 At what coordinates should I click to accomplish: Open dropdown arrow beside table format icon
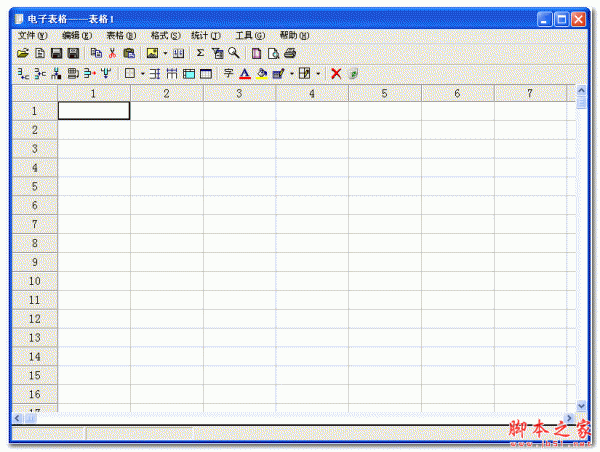pos(318,73)
